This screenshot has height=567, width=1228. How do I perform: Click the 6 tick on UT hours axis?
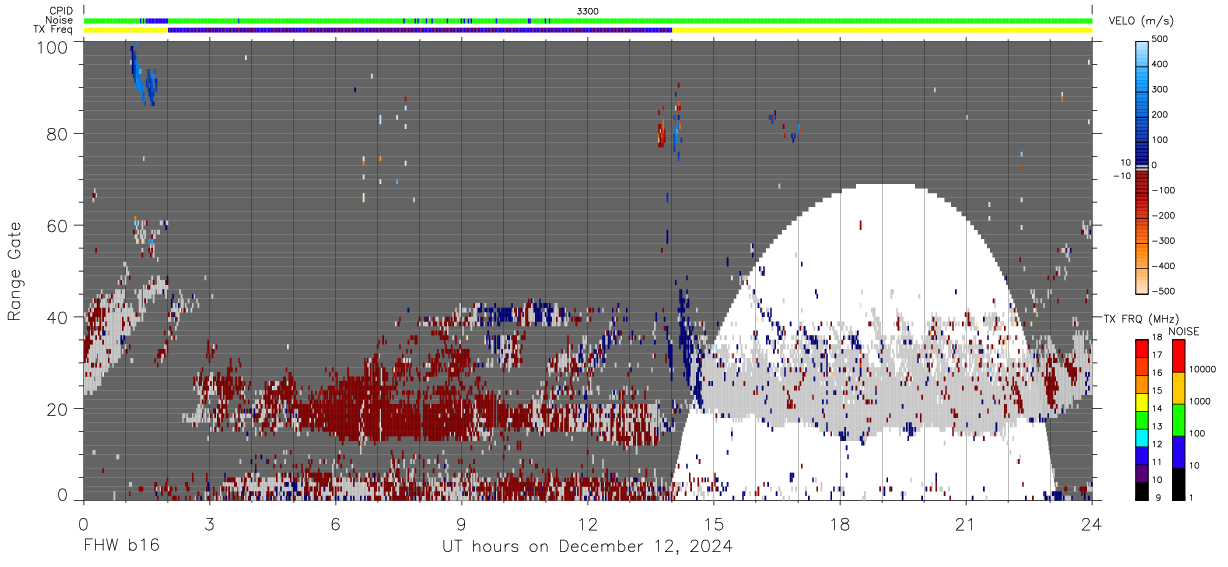[x=335, y=524]
